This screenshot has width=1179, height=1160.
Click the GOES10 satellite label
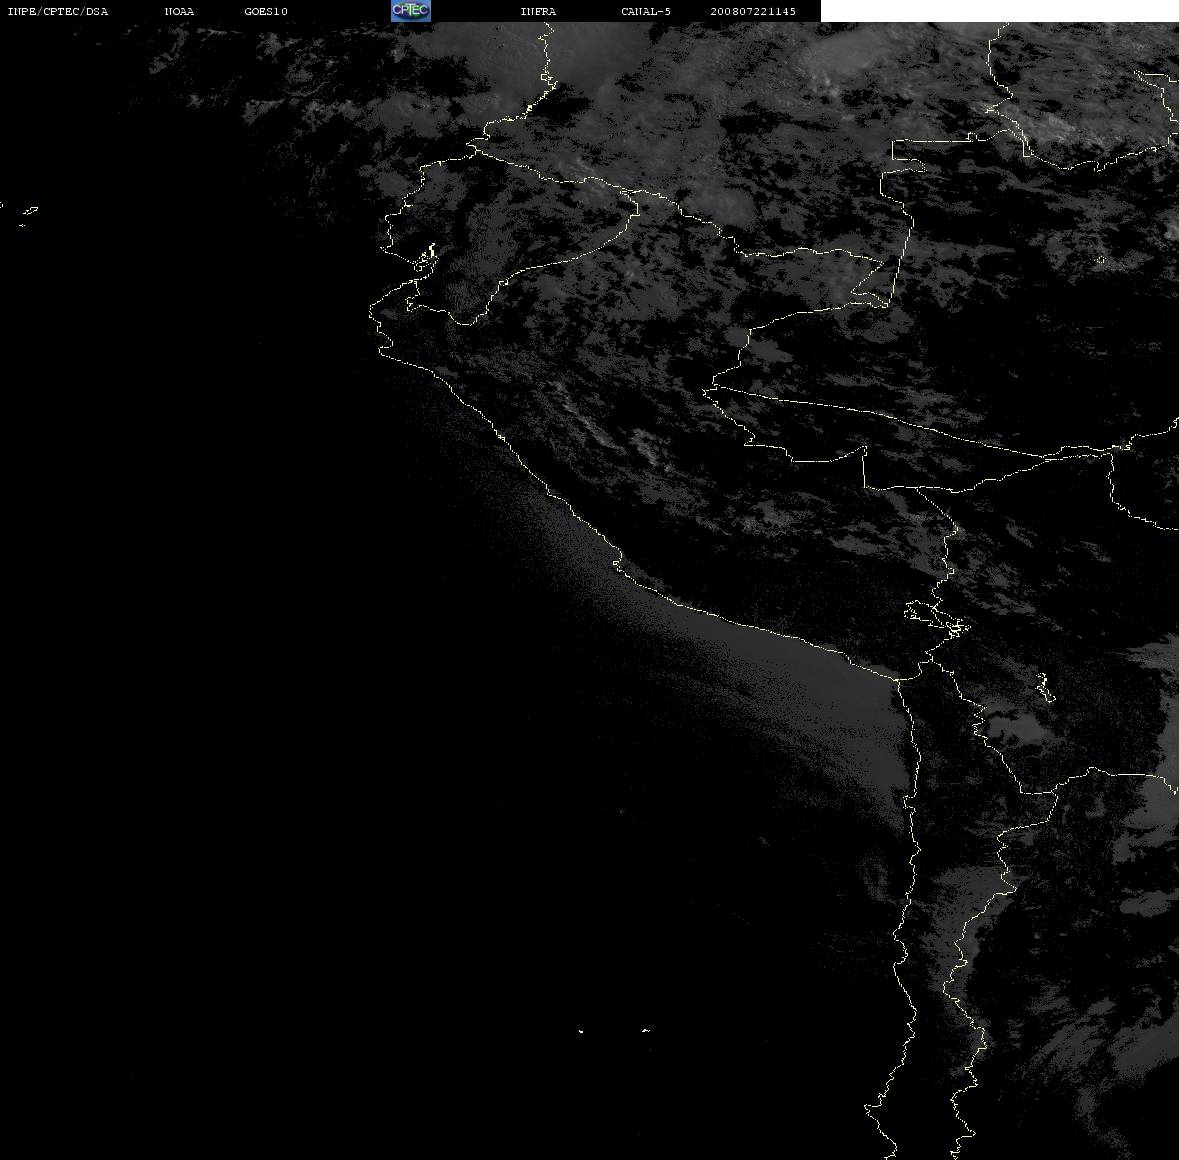266,11
